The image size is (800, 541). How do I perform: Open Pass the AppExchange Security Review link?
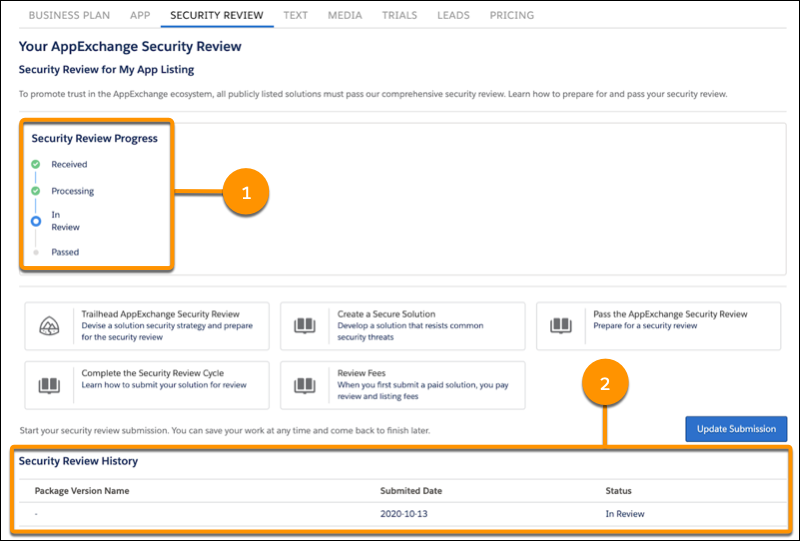(x=670, y=314)
